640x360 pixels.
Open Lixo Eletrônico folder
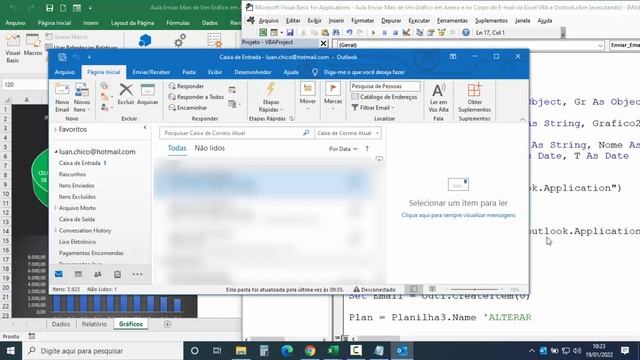77,242
